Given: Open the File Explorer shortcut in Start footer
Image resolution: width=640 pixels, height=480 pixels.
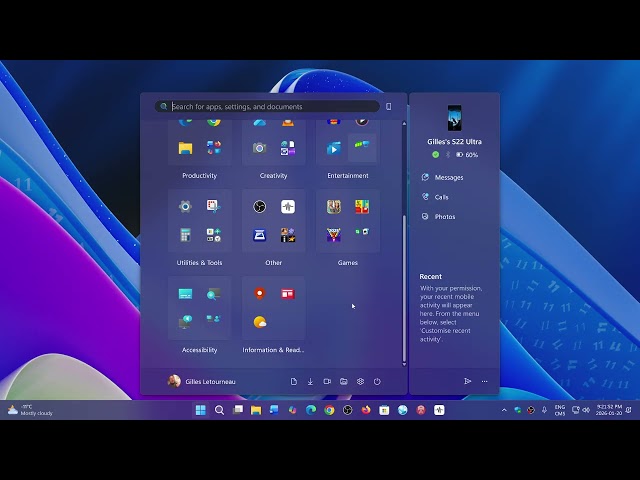Looking at the screenshot, I should click(344, 382).
